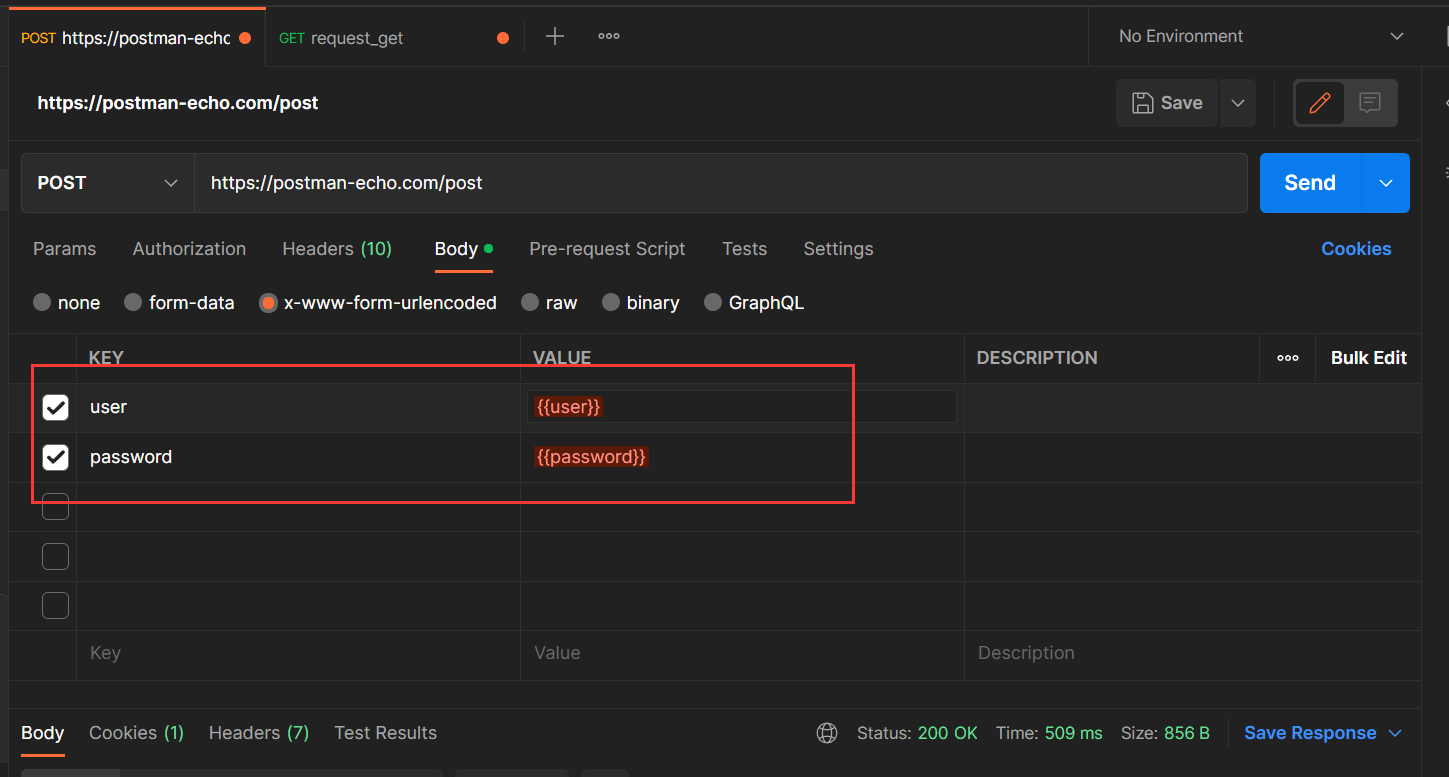
Task: Click the empty Key placeholder field
Action: tap(298, 653)
